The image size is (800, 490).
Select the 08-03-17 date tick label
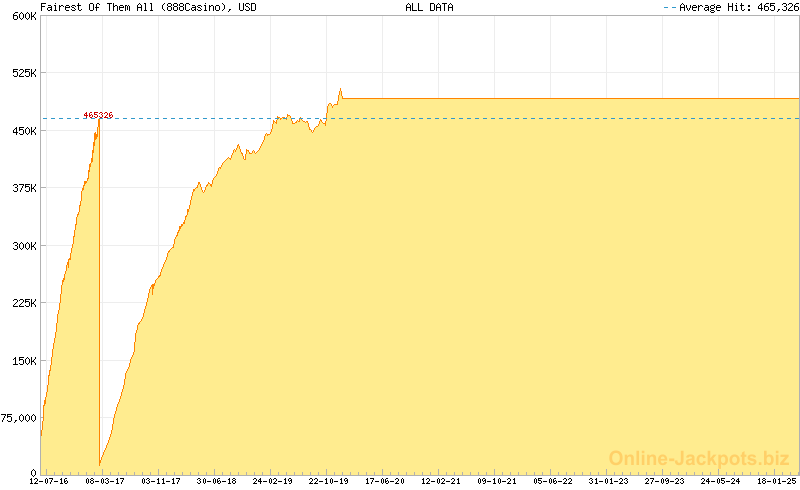105,482
